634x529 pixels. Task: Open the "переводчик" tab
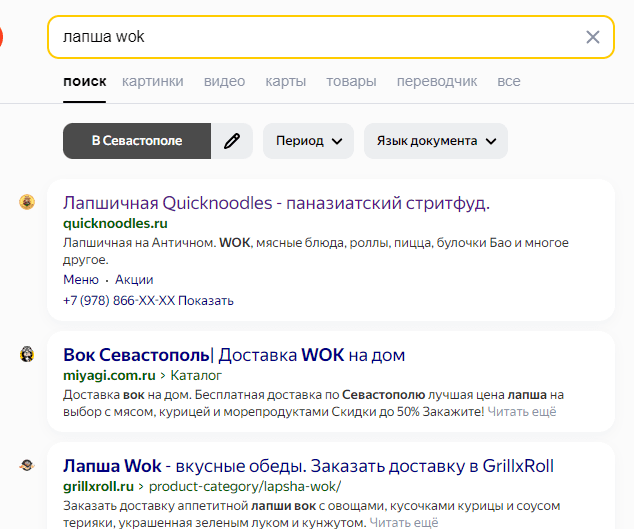pos(436,81)
